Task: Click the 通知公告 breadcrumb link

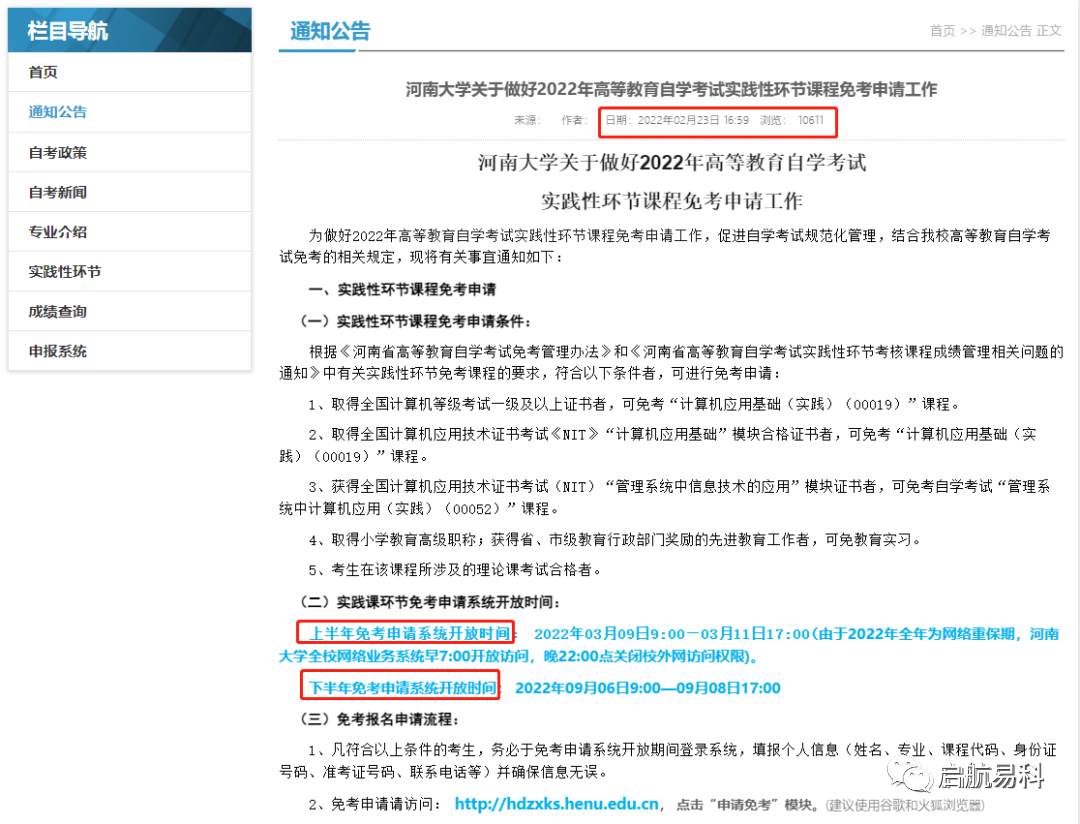Action: [1006, 30]
